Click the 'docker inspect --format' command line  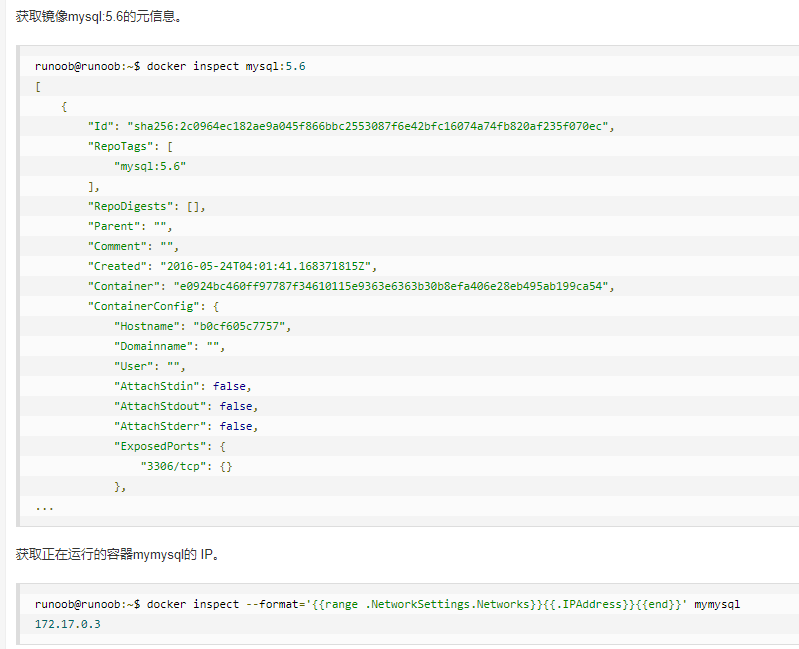(x=387, y=604)
